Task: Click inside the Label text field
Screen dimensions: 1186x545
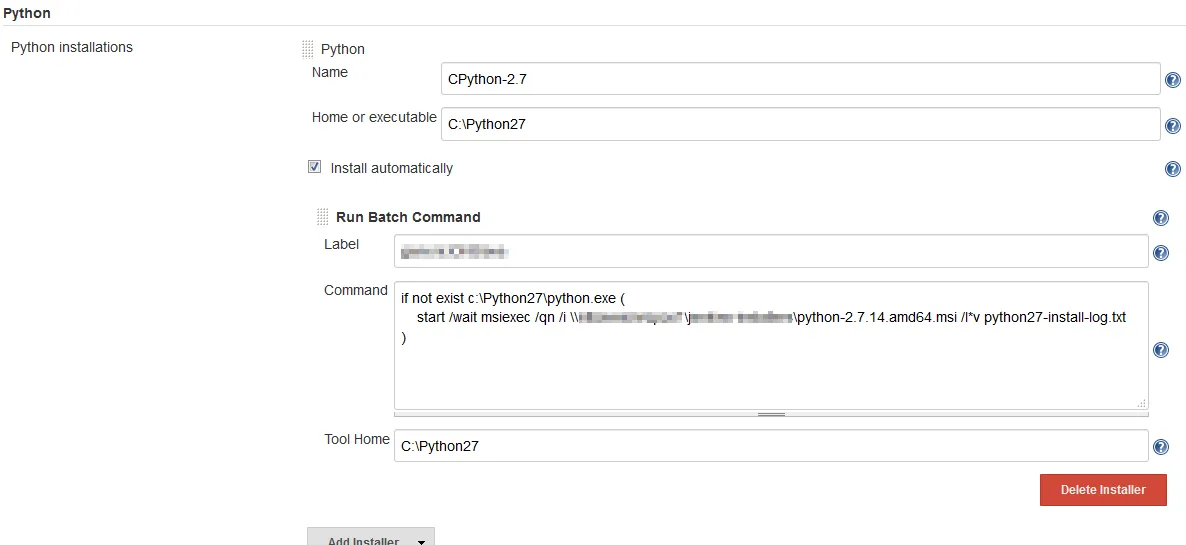Action: click(x=771, y=252)
